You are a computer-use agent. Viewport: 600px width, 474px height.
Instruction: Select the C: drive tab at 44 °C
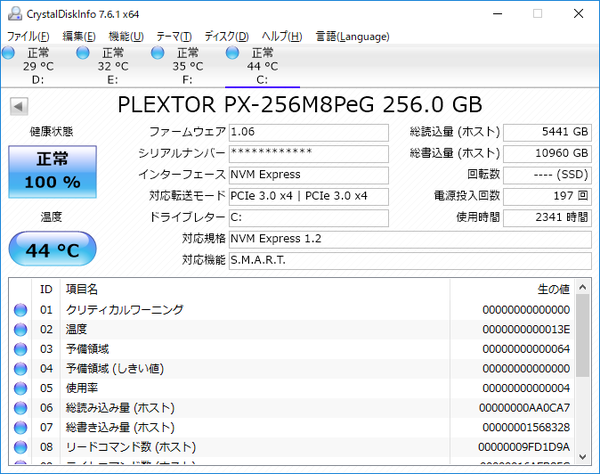tap(262, 66)
